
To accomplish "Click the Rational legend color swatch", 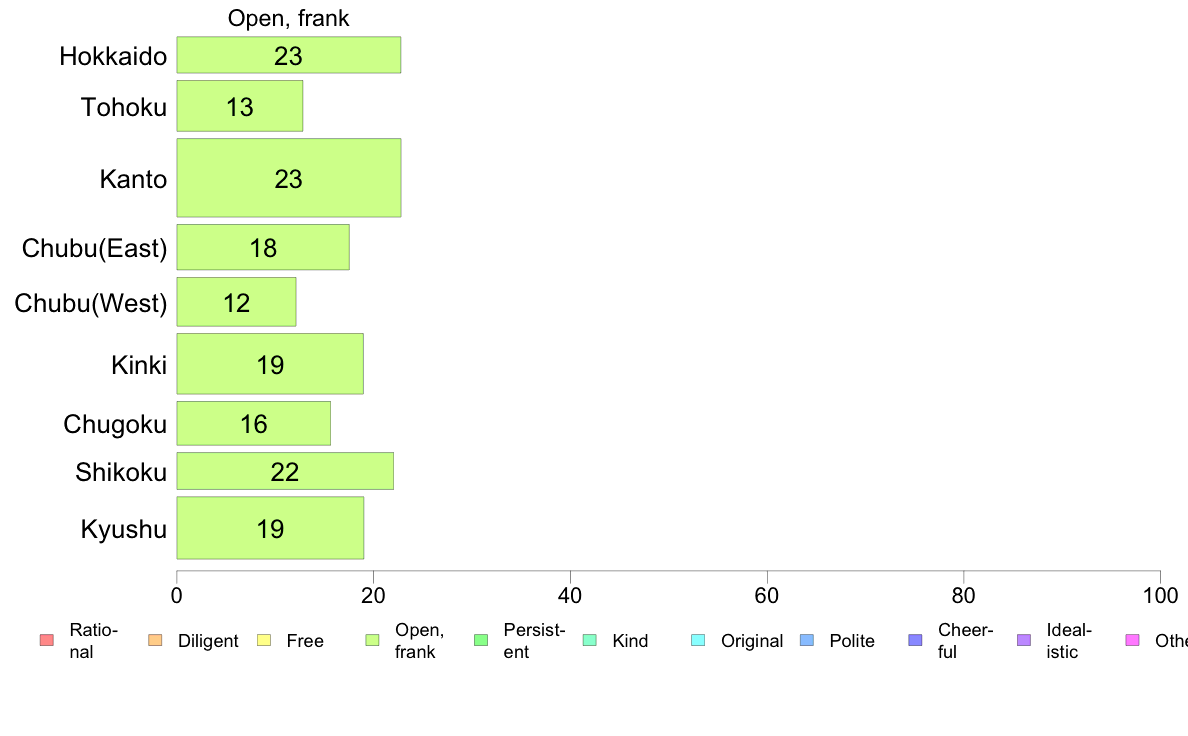I will (46, 640).
